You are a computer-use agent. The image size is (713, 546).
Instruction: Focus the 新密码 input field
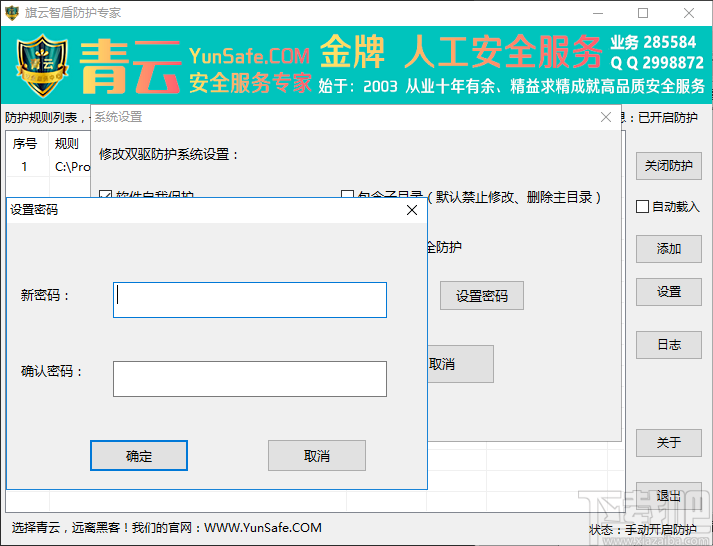click(250, 300)
